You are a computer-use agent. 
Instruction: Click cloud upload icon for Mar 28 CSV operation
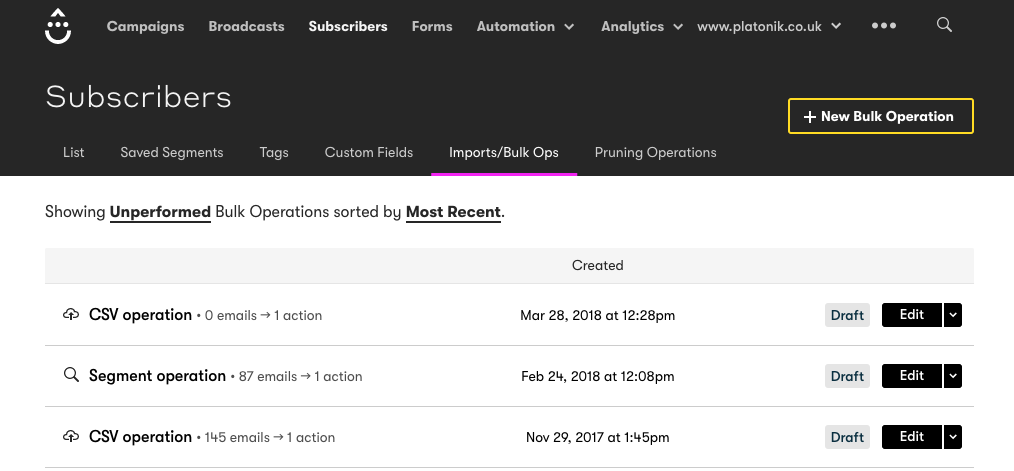71,315
